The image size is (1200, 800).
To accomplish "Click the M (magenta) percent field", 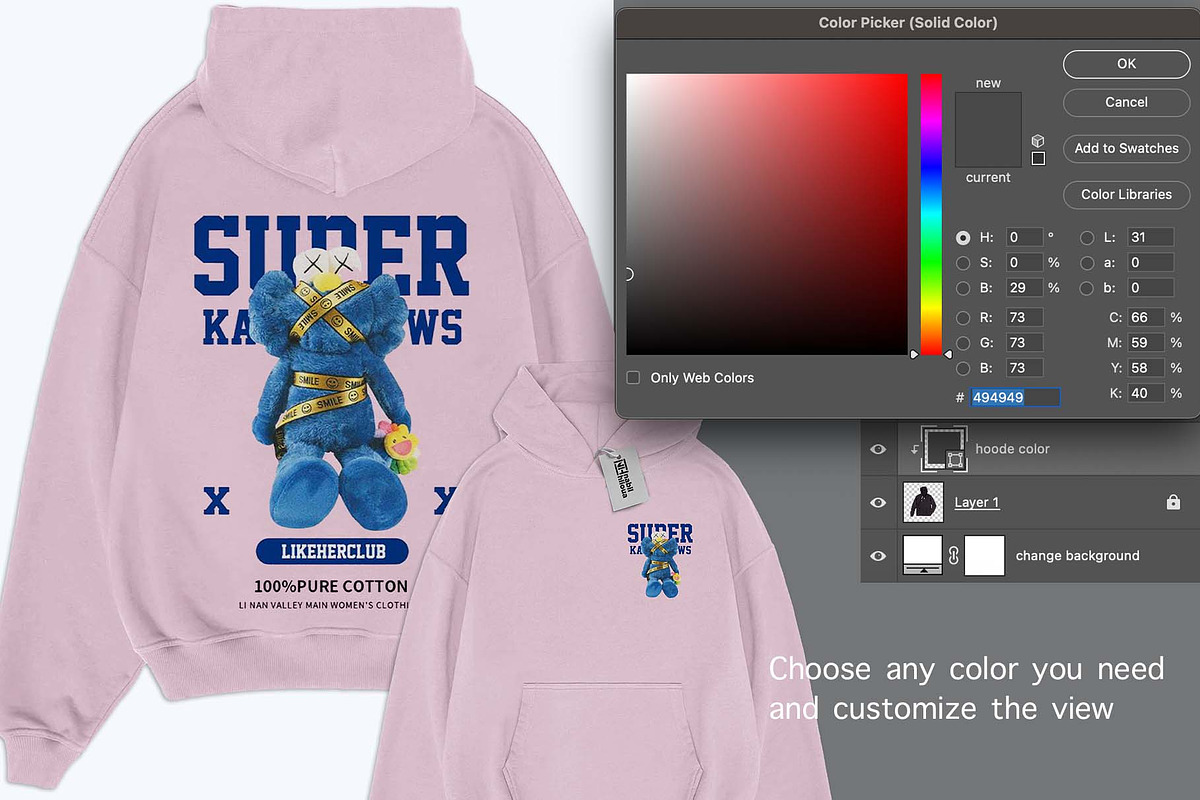I will [x=1146, y=343].
